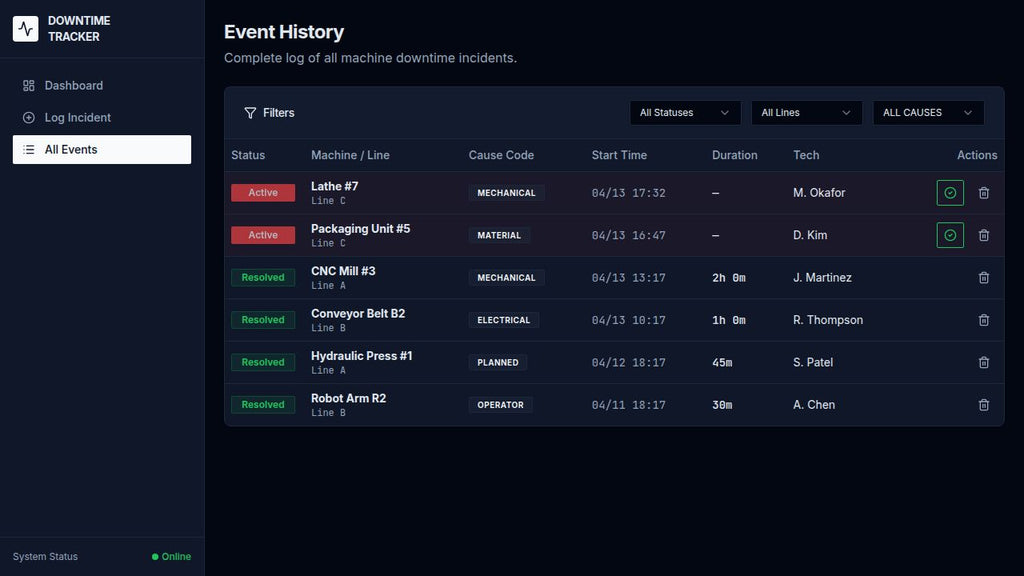Click the Start Time column header
Screen dimensions: 1024x576
click(x=619, y=155)
